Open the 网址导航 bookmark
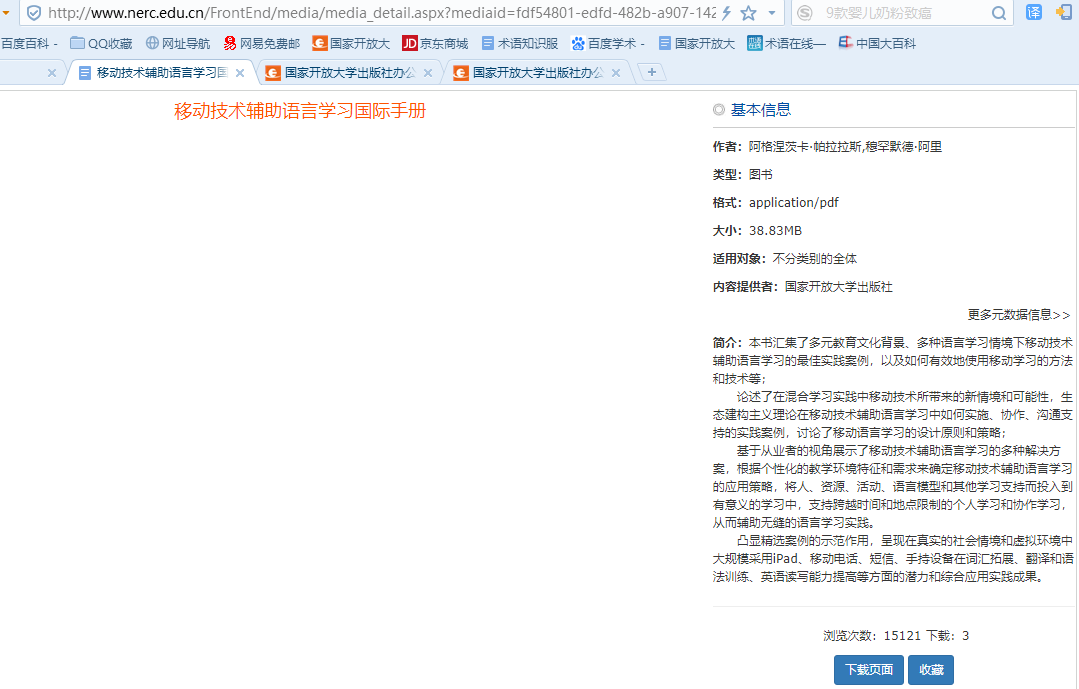This screenshot has height=689, width=1079. coord(177,44)
